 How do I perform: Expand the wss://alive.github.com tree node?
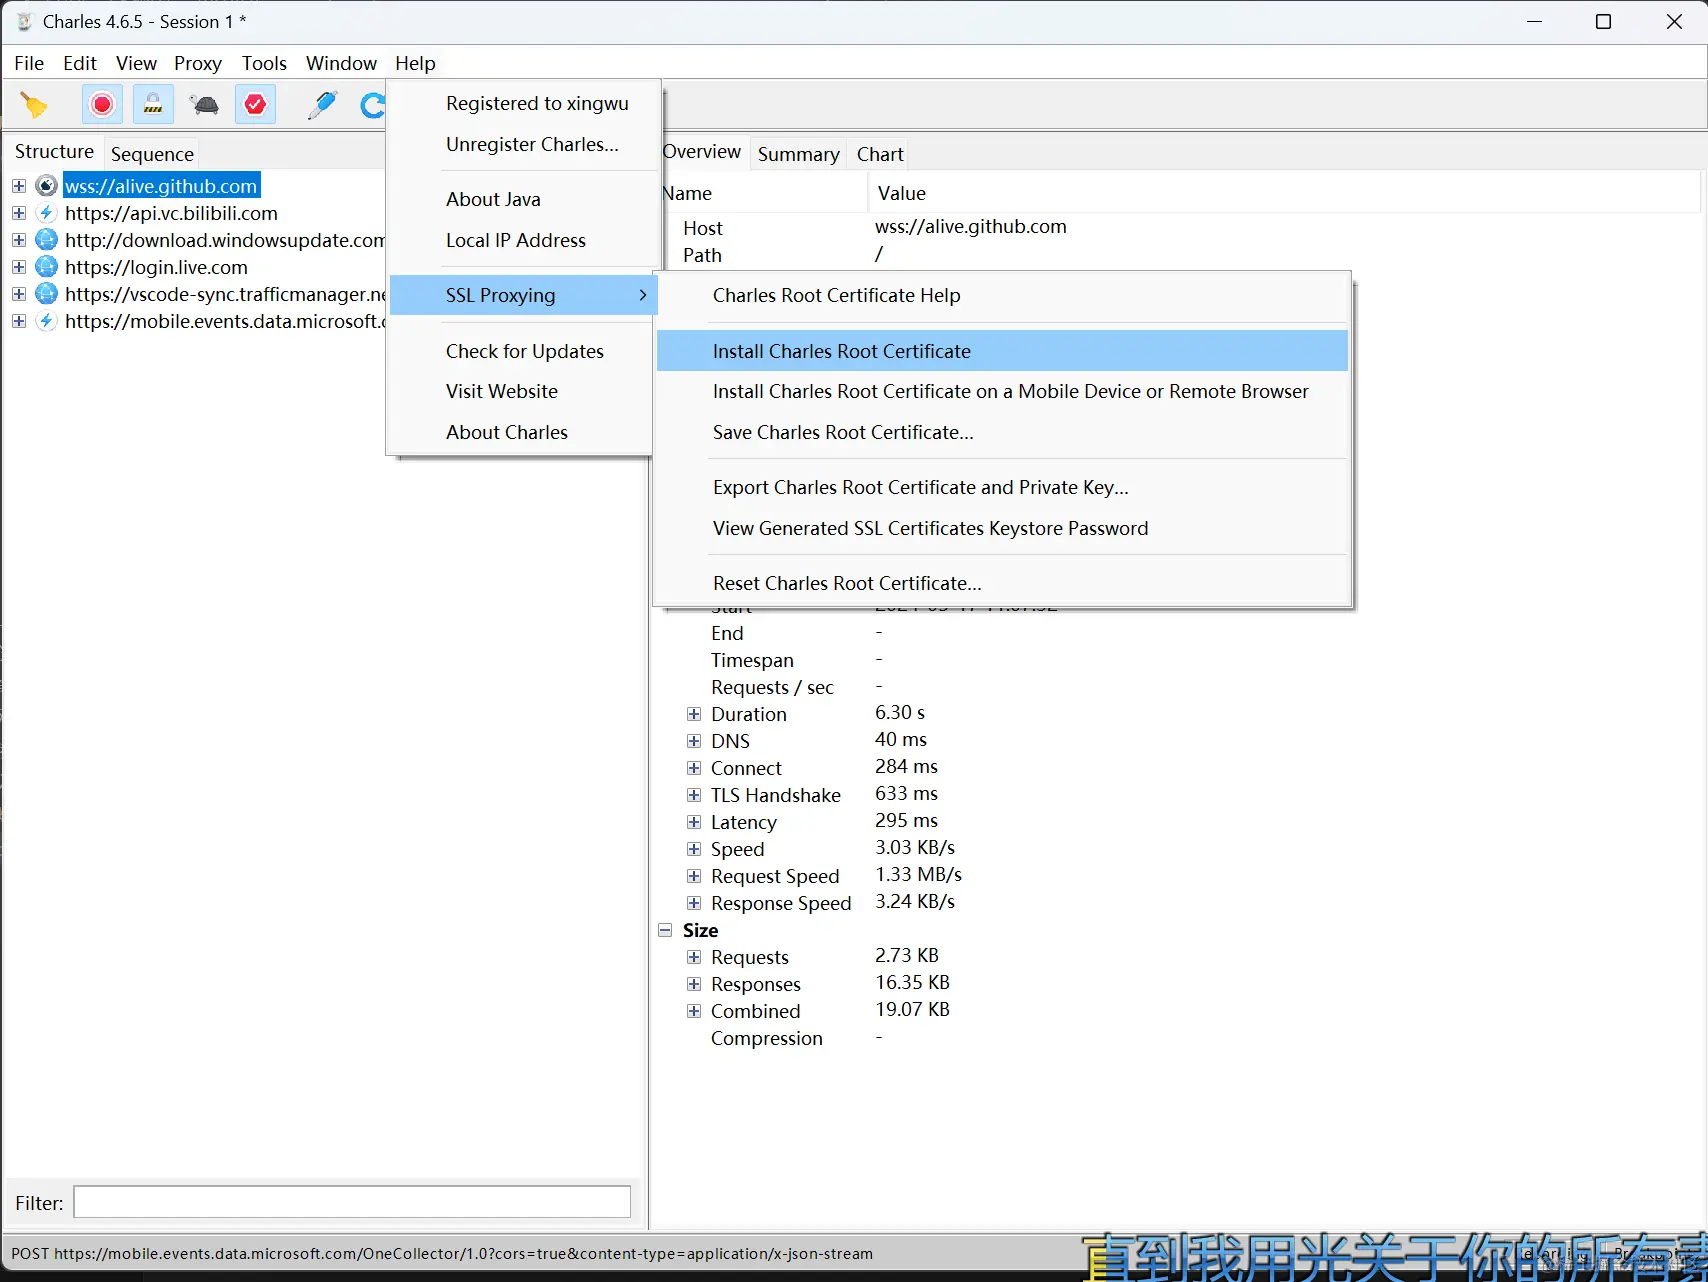point(19,186)
